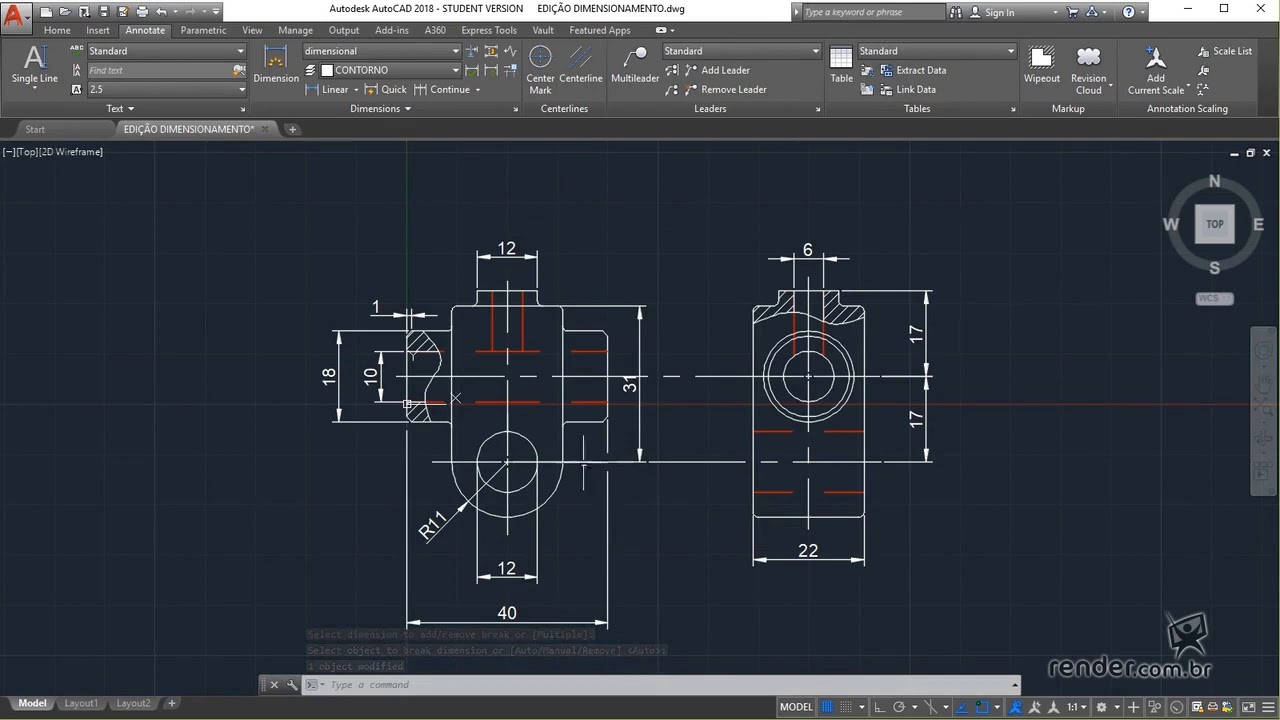Expand the Dimensions panel
This screenshot has width=1280, height=720.
380,108
